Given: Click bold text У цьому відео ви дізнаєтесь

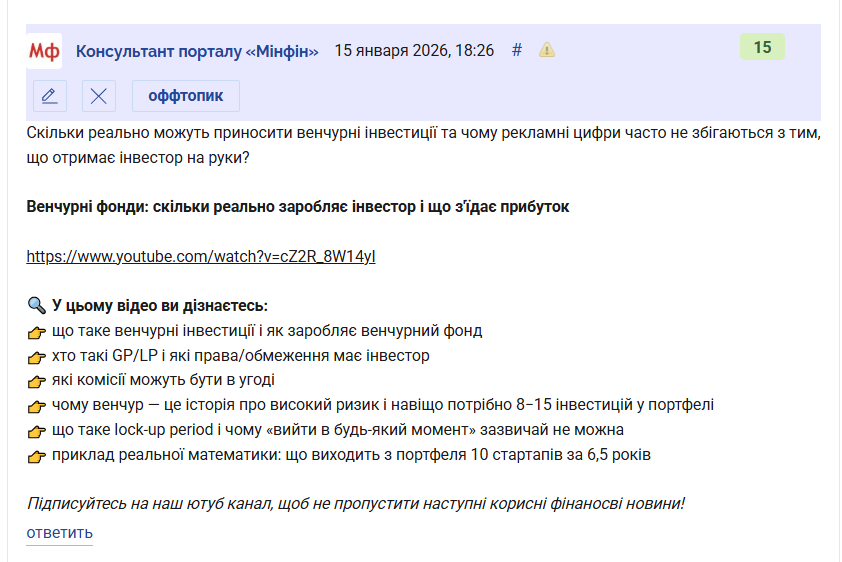Looking at the screenshot, I should 160,306.
